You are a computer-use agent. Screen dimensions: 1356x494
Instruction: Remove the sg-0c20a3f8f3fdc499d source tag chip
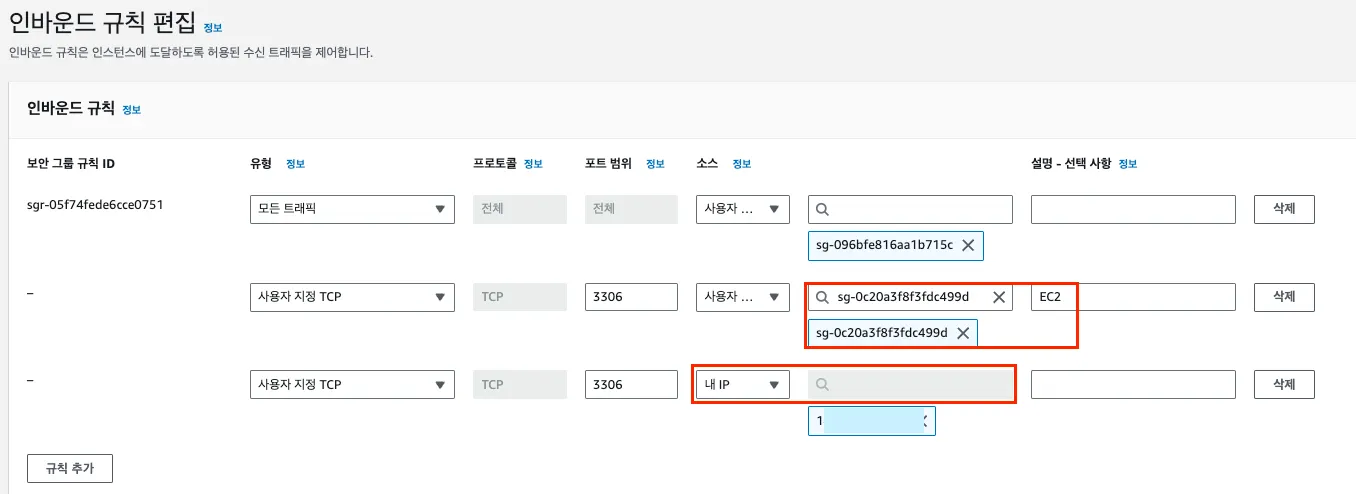click(963, 333)
